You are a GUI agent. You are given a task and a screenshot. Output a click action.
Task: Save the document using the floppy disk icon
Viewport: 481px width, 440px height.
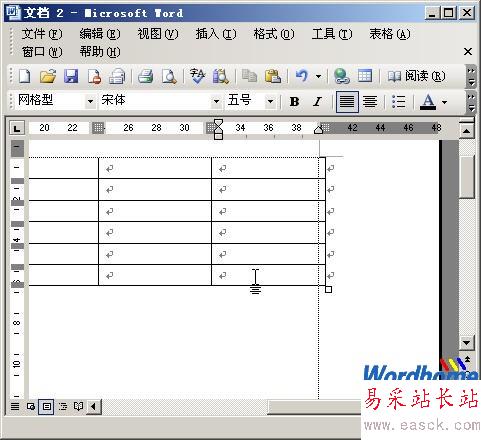click(71, 76)
